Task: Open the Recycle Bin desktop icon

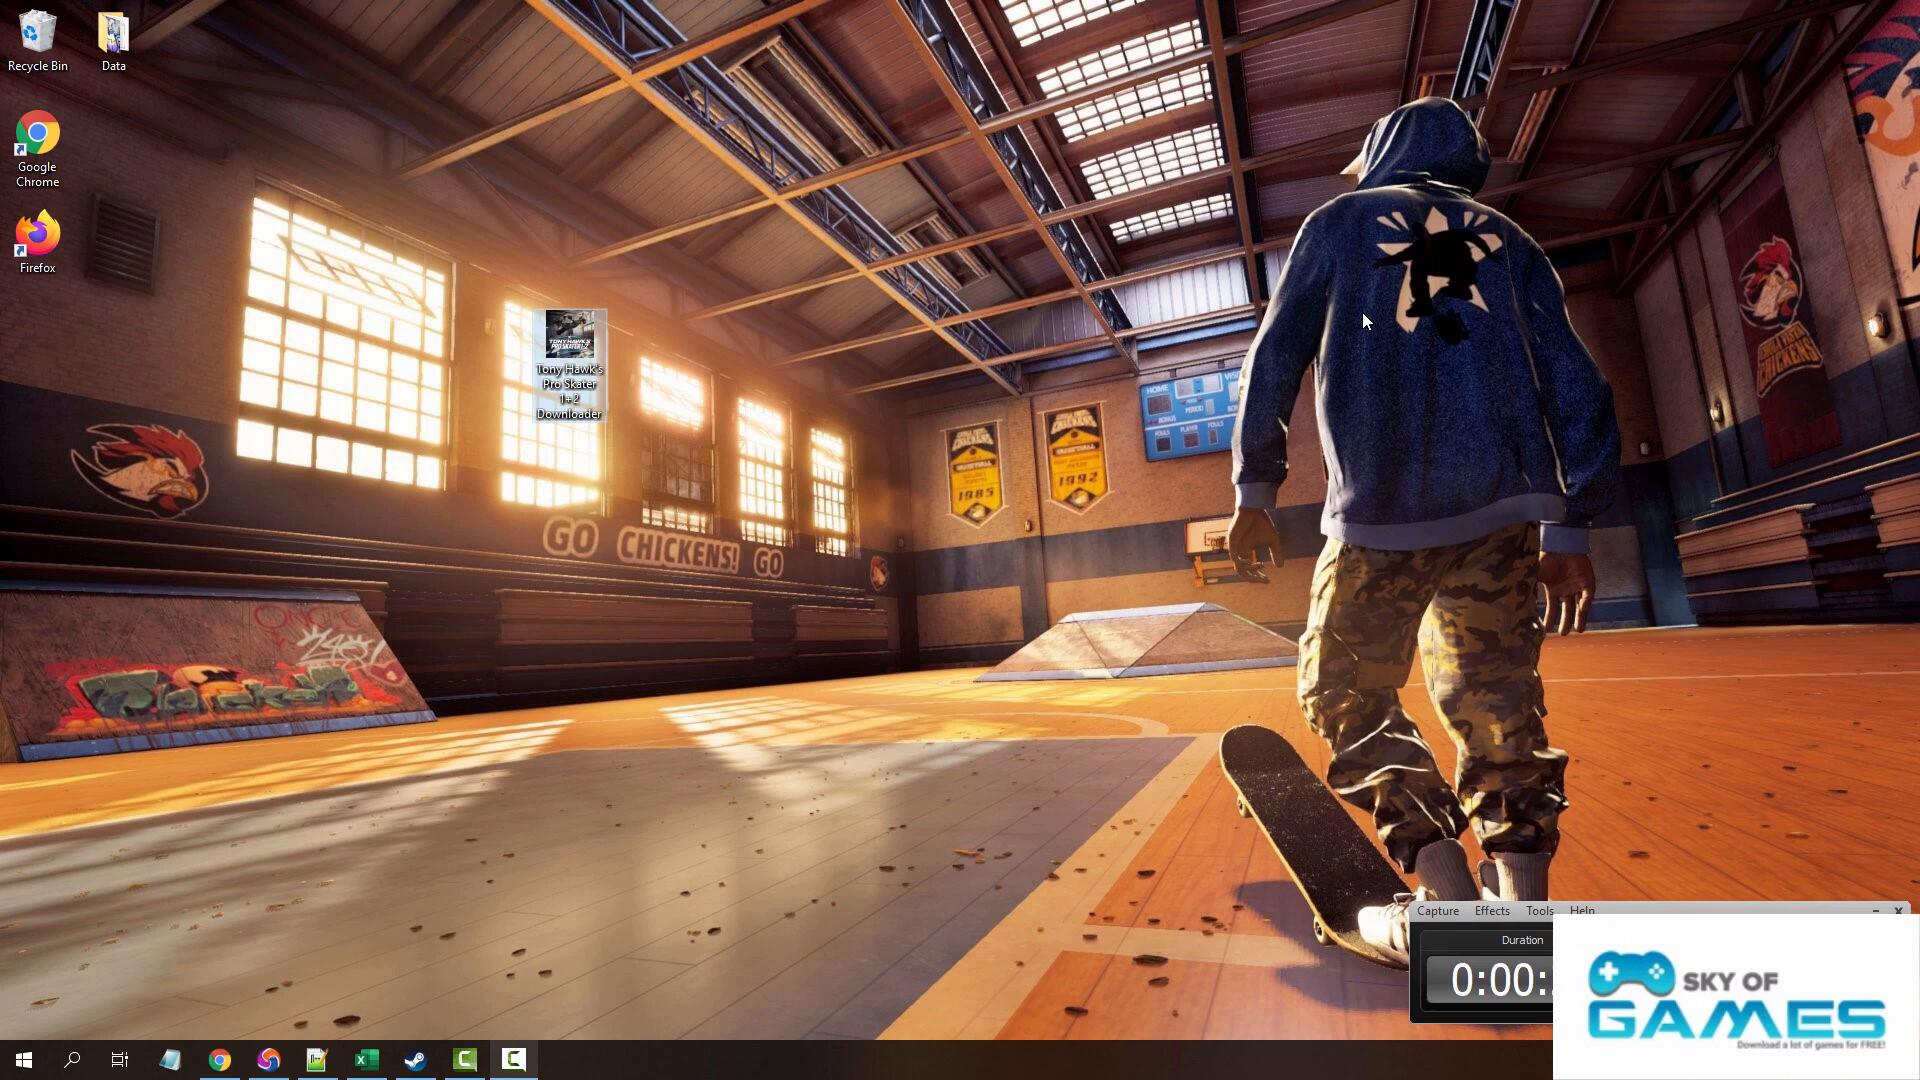Action: [37, 42]
